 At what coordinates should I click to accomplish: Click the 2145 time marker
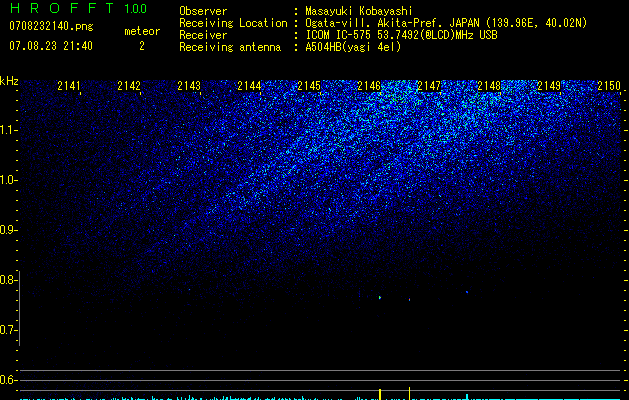pyautogui.click(x=309, y=86)
